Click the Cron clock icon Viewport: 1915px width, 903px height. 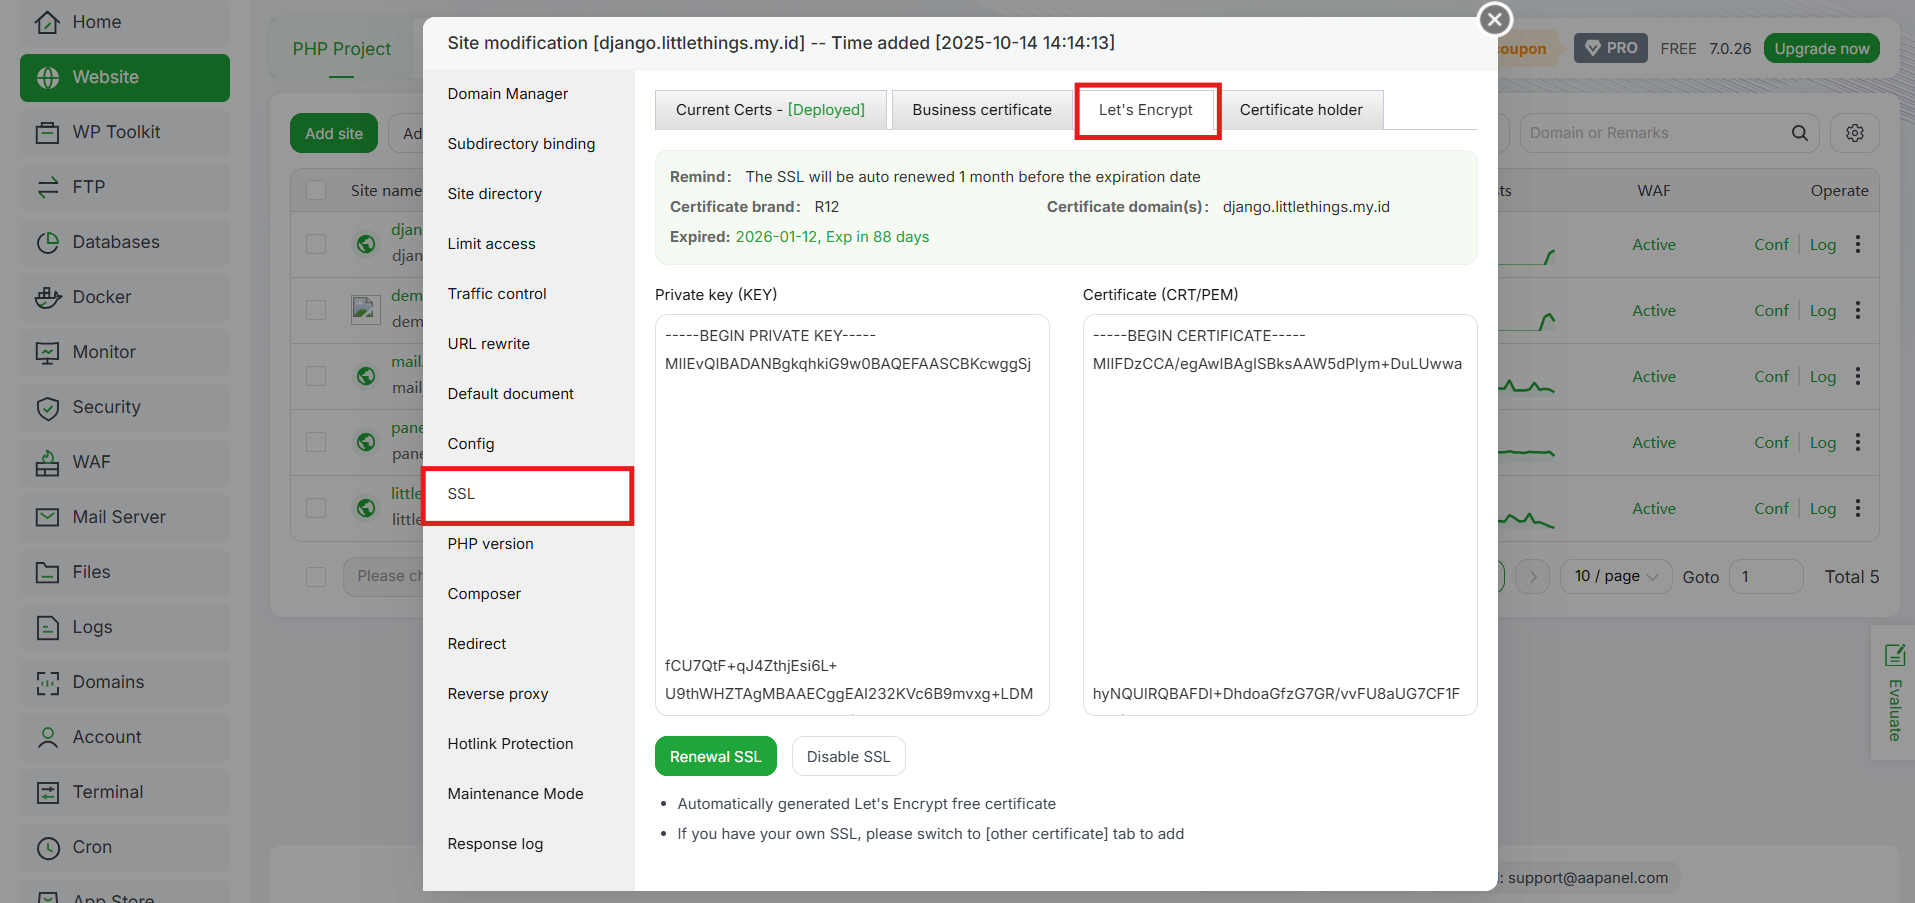tap(47, 847)
